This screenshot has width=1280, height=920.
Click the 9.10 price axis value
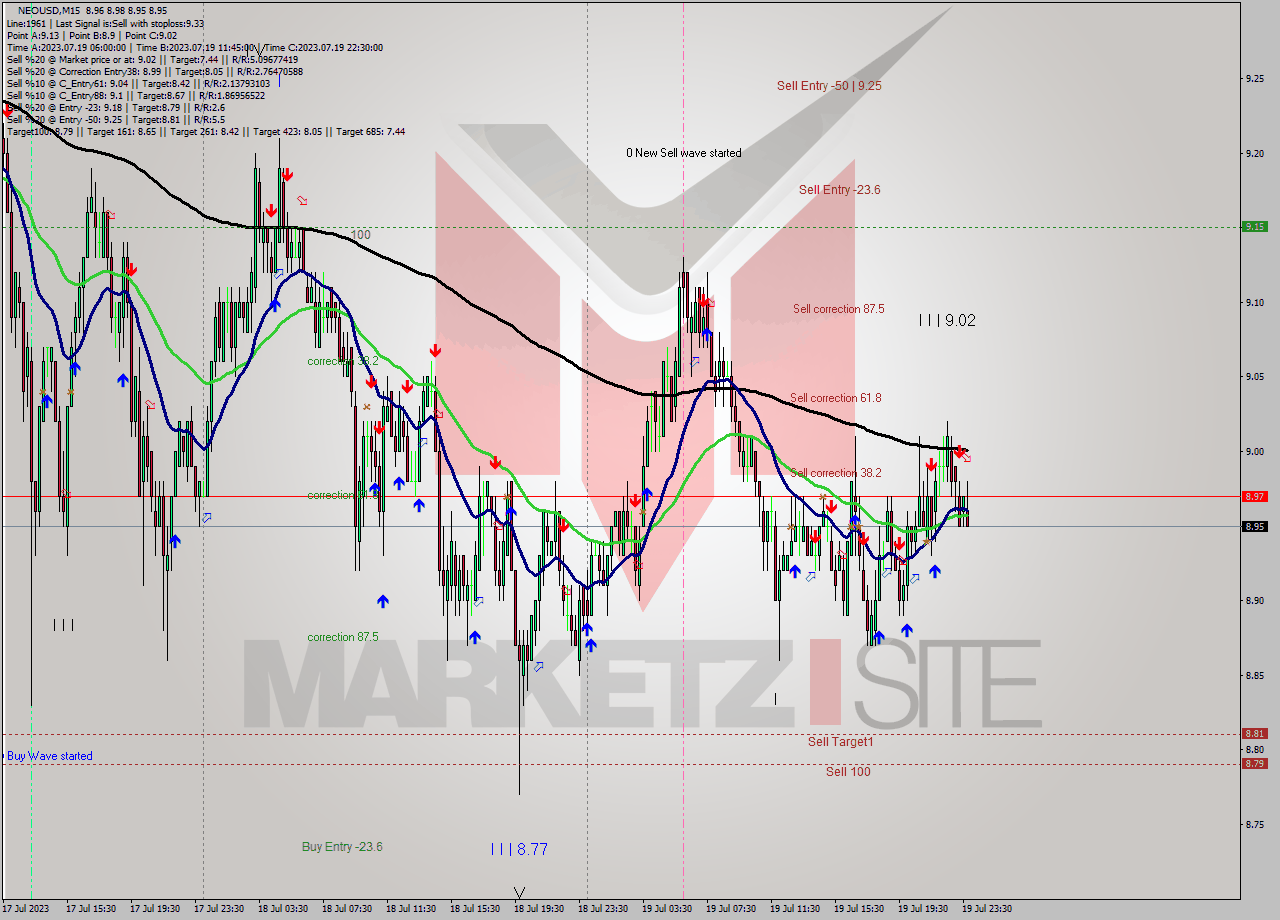point(1257,302)
